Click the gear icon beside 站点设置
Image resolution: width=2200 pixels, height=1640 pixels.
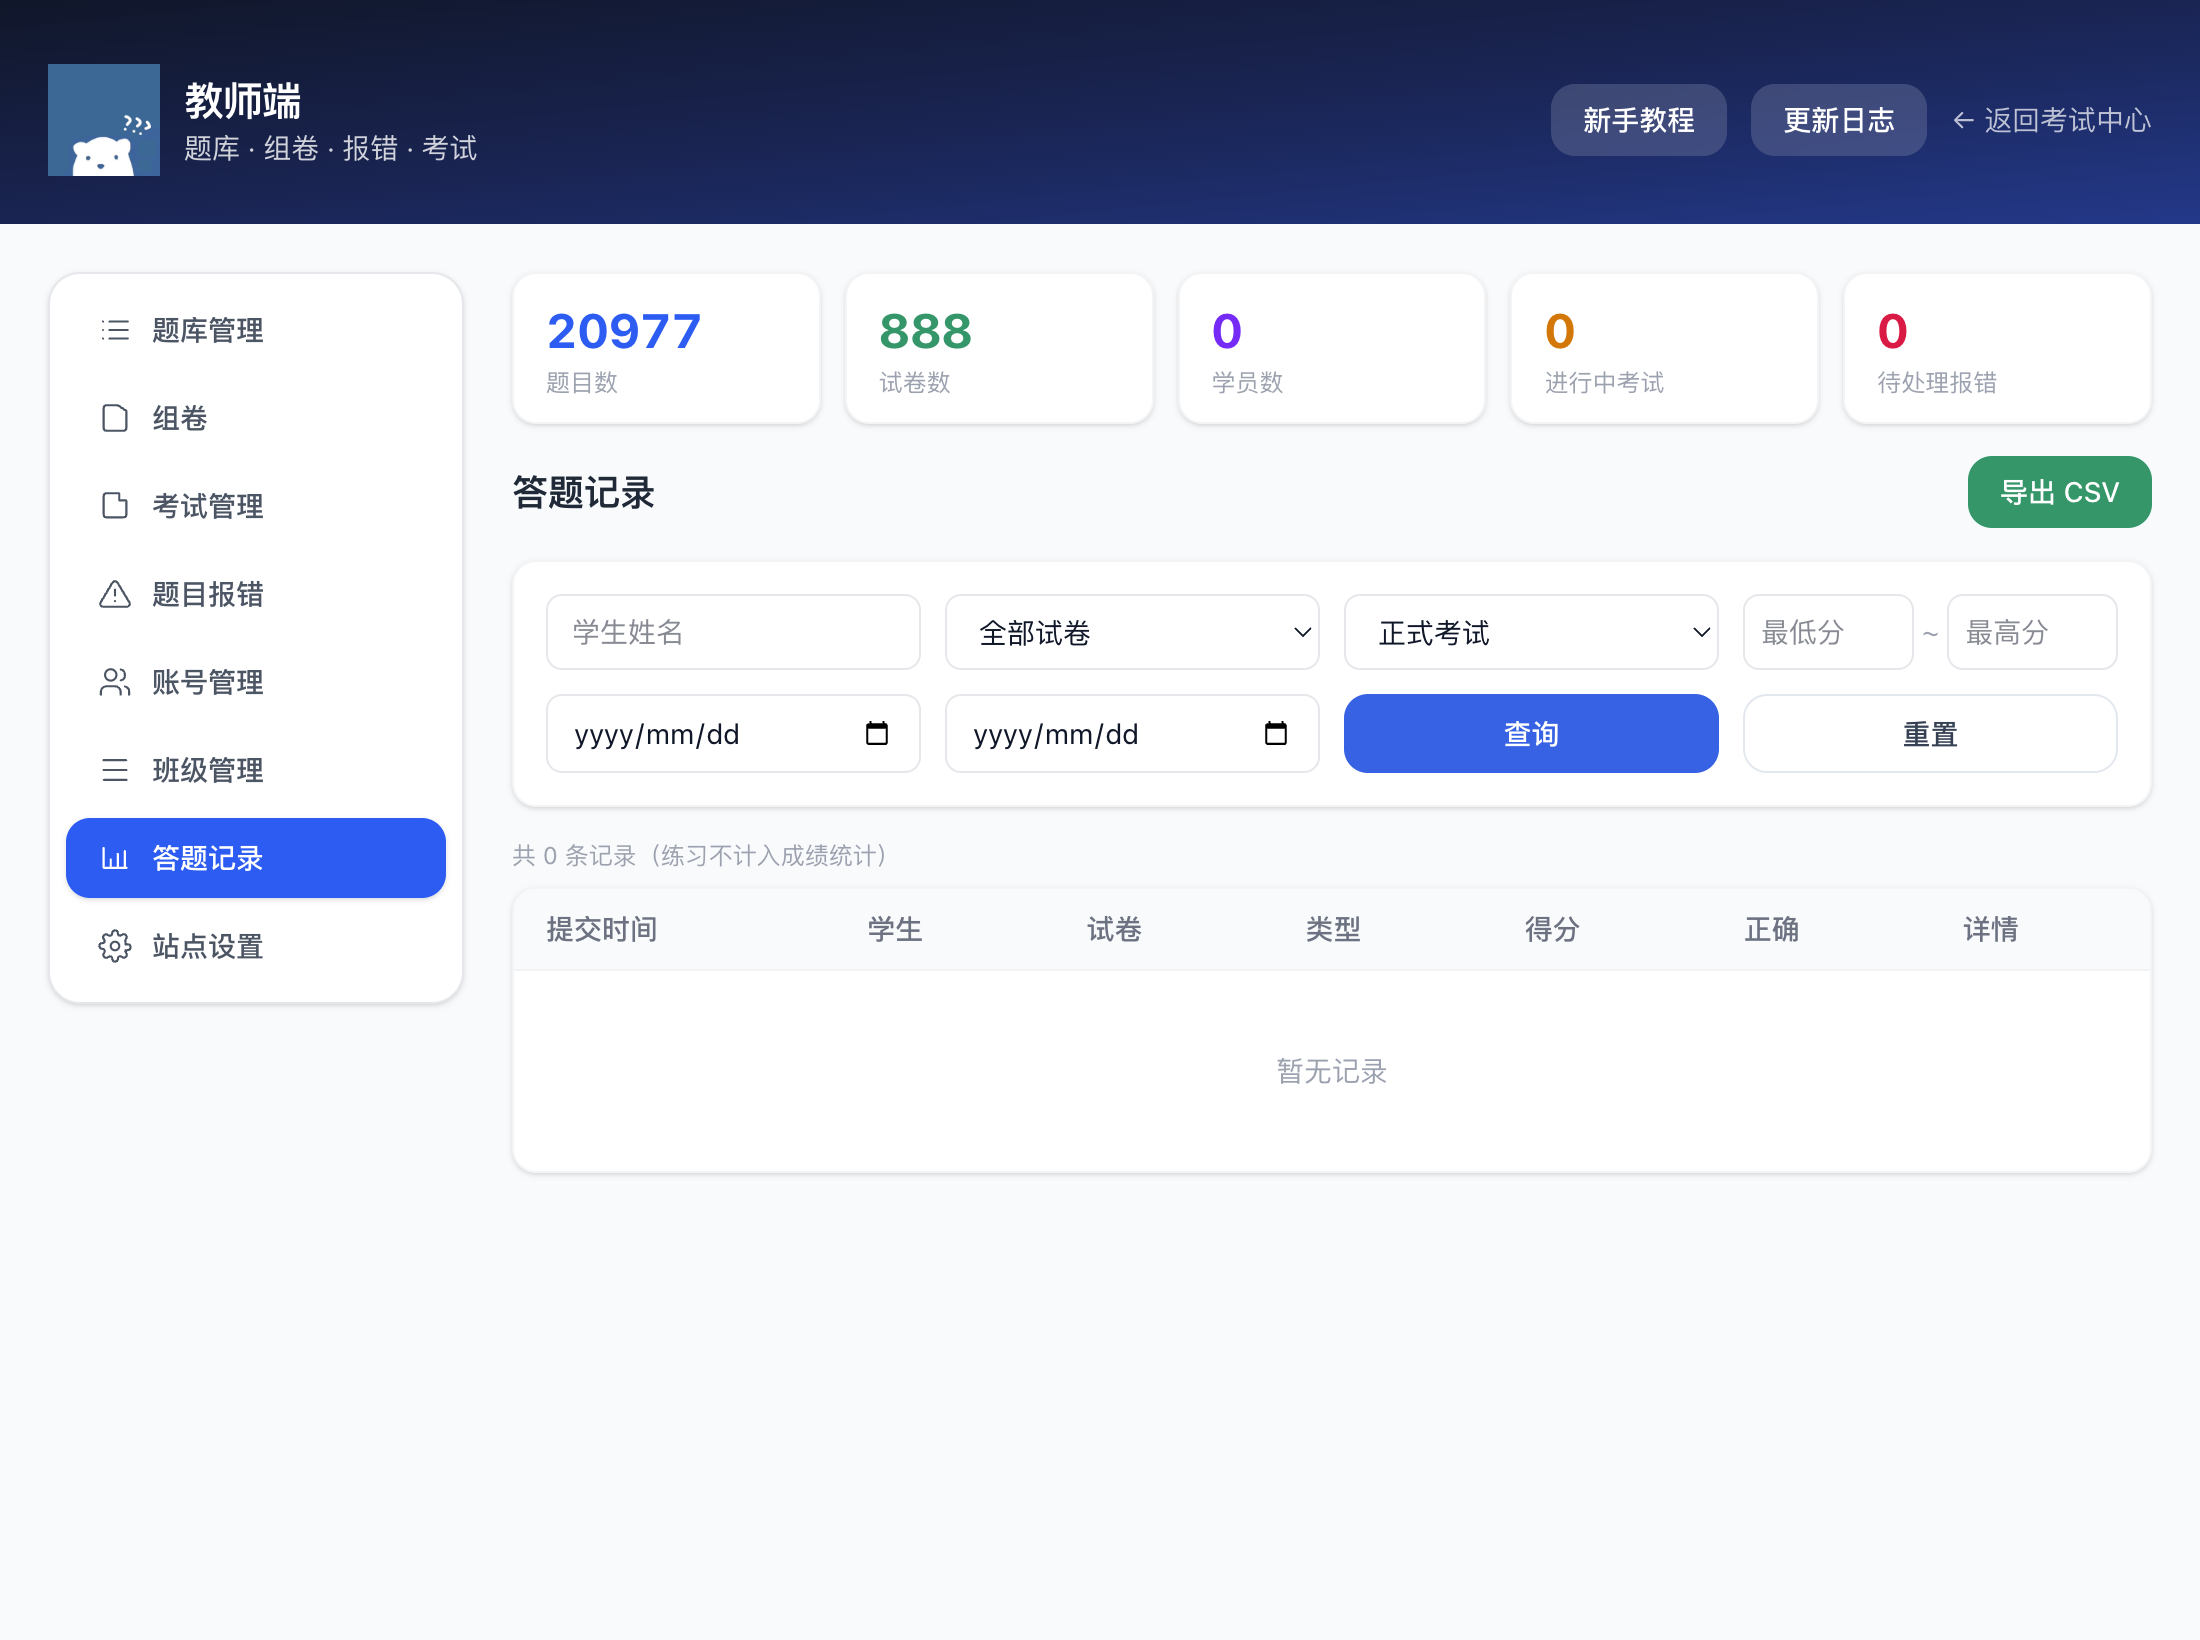tap(115, 946)
